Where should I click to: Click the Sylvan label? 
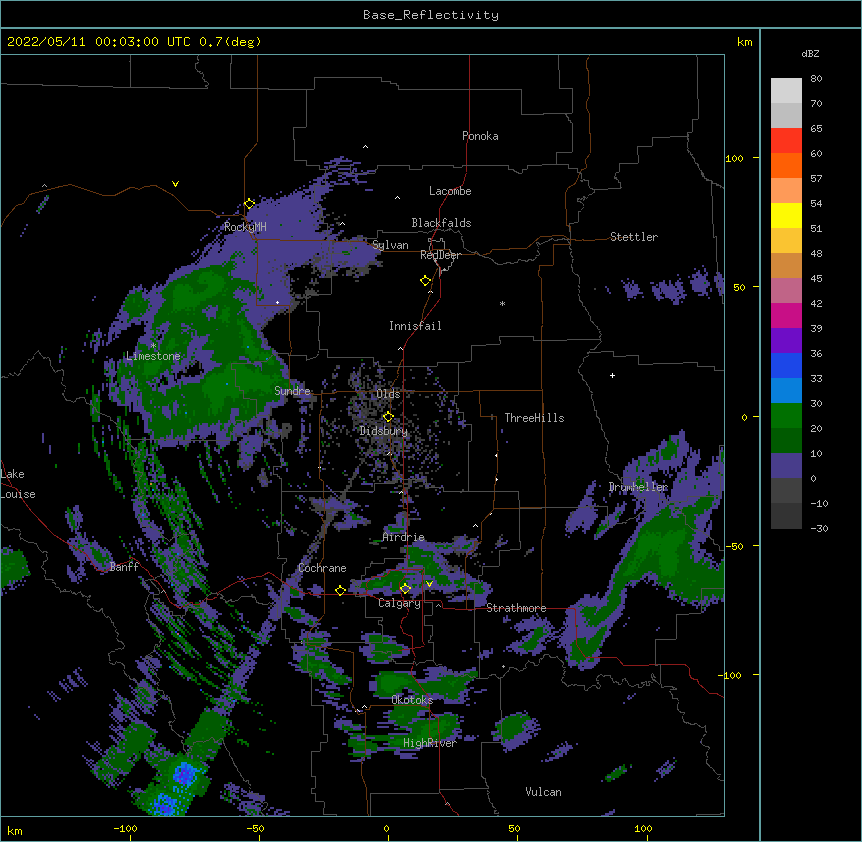pyautogui.click(x=390, y=245)
